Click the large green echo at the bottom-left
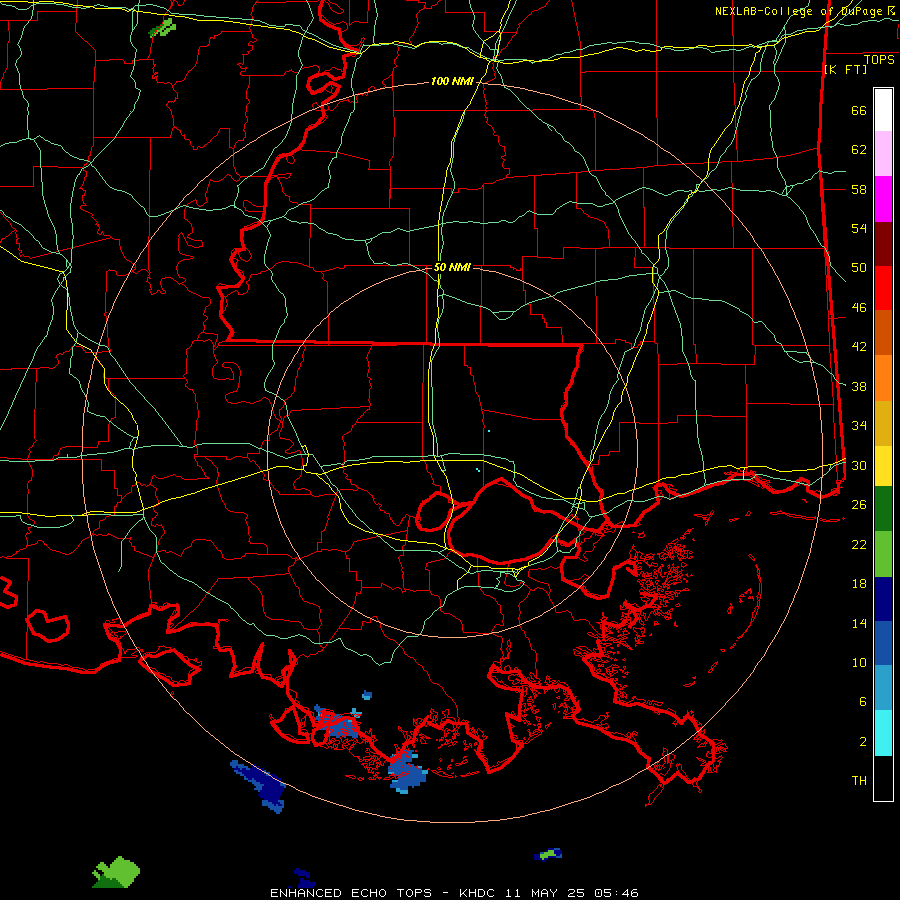900x900 pixels. (117, 872)
